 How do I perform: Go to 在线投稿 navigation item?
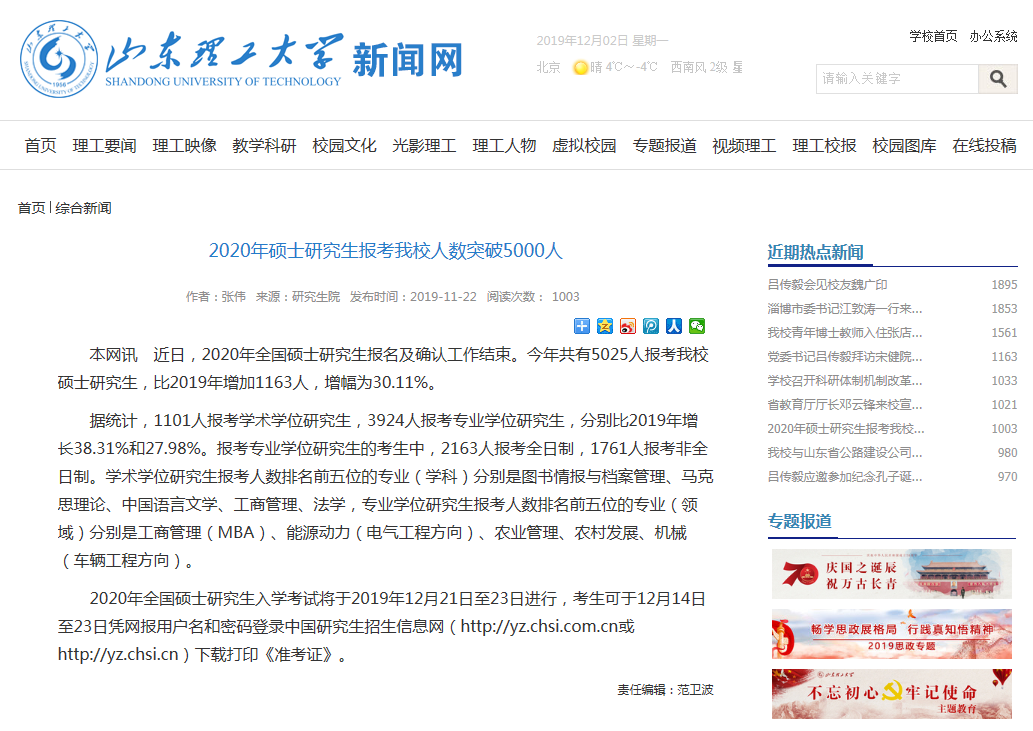point(984,146)
